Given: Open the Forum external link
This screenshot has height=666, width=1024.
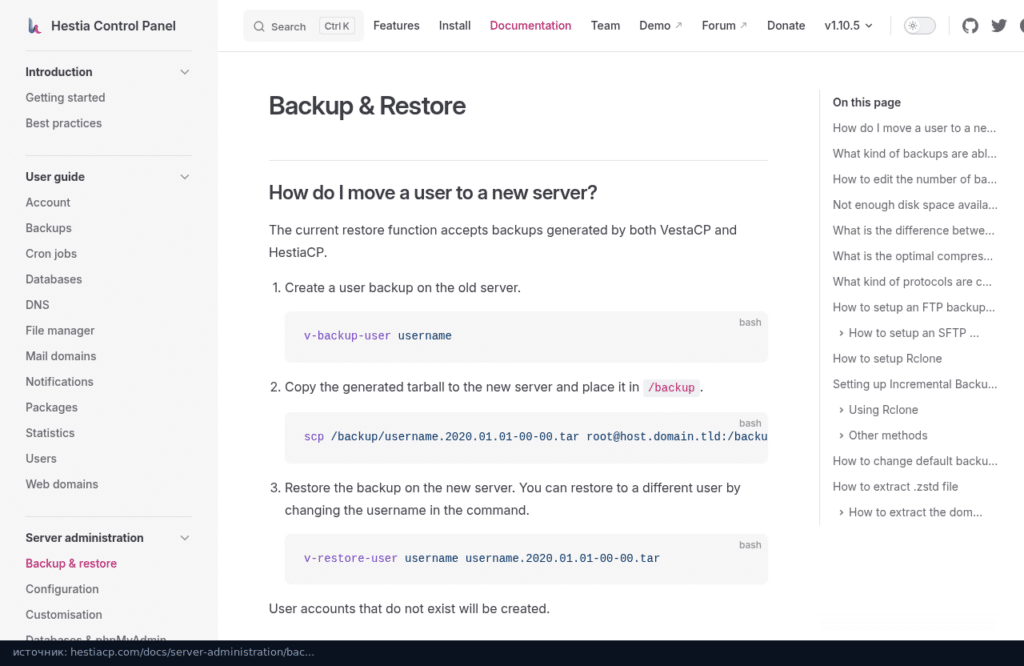Looking at the screenshot, I should pos(724,25).
